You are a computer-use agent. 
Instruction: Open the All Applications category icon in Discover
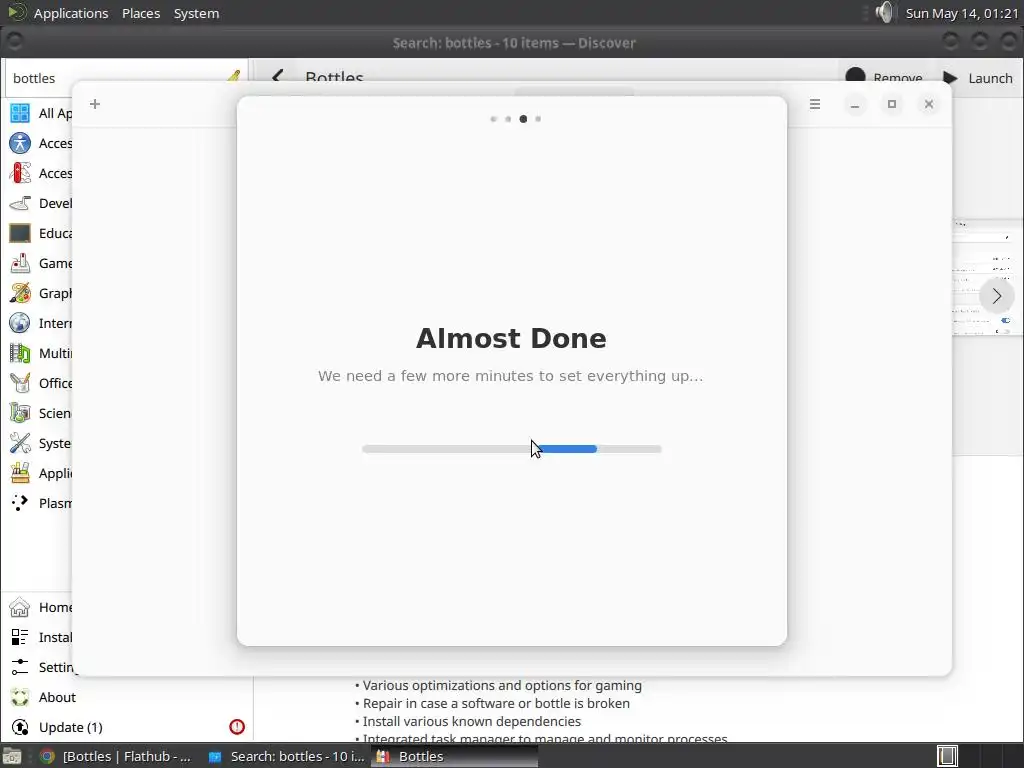(20, 113)
